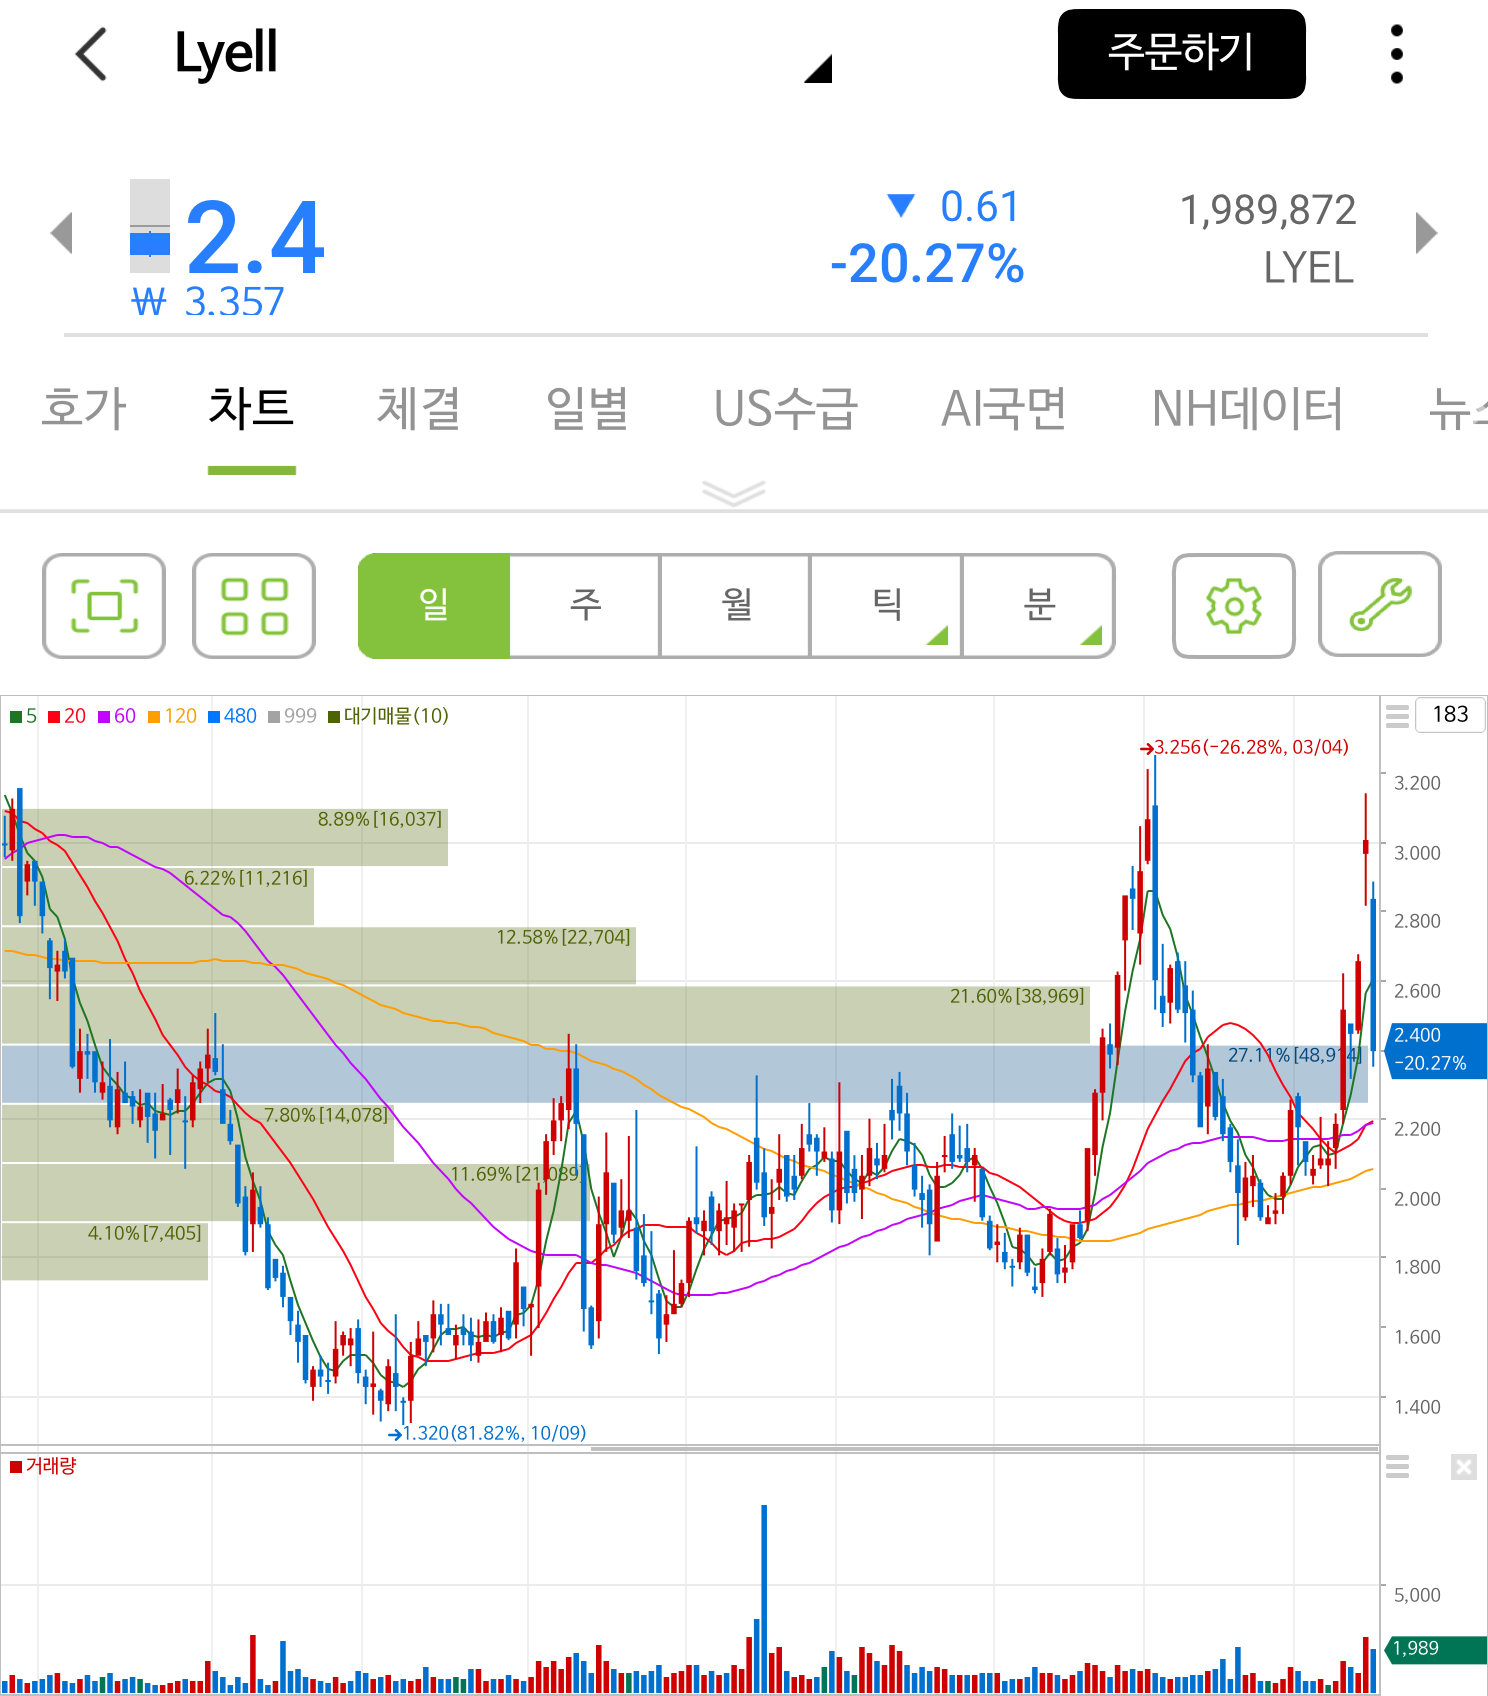Screen dimensions: 1488x1696
Task: Open multi-chart grid layout icon
Action: (254, 606)
